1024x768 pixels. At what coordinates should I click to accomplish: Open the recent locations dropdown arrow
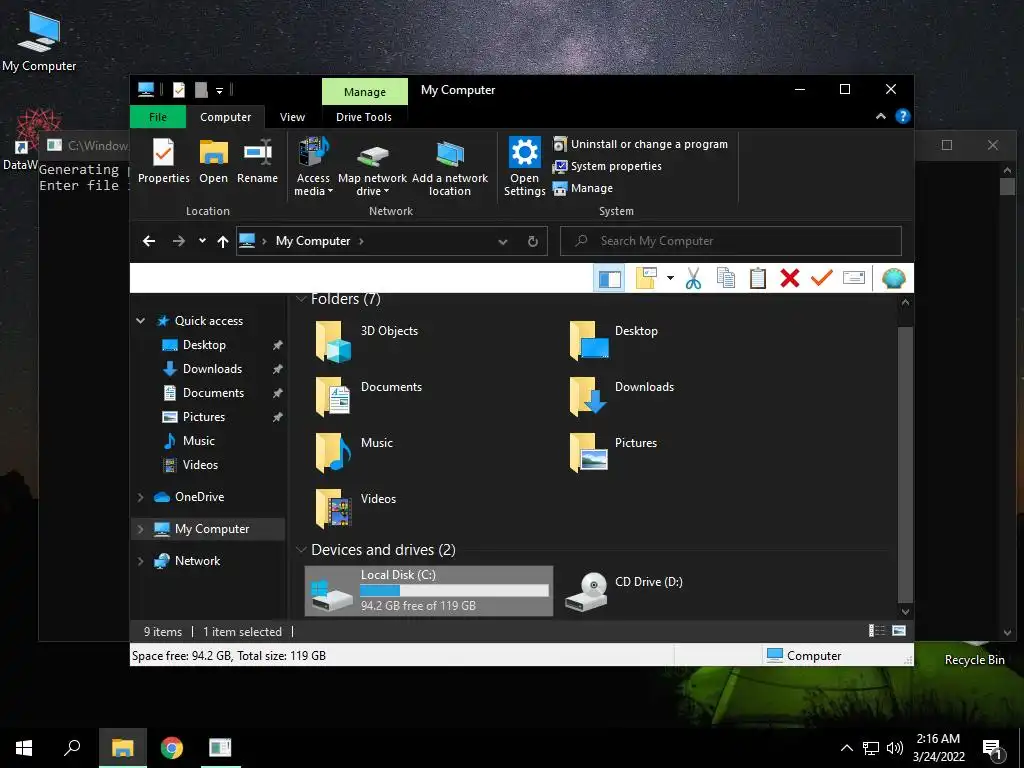coord(202,241)
